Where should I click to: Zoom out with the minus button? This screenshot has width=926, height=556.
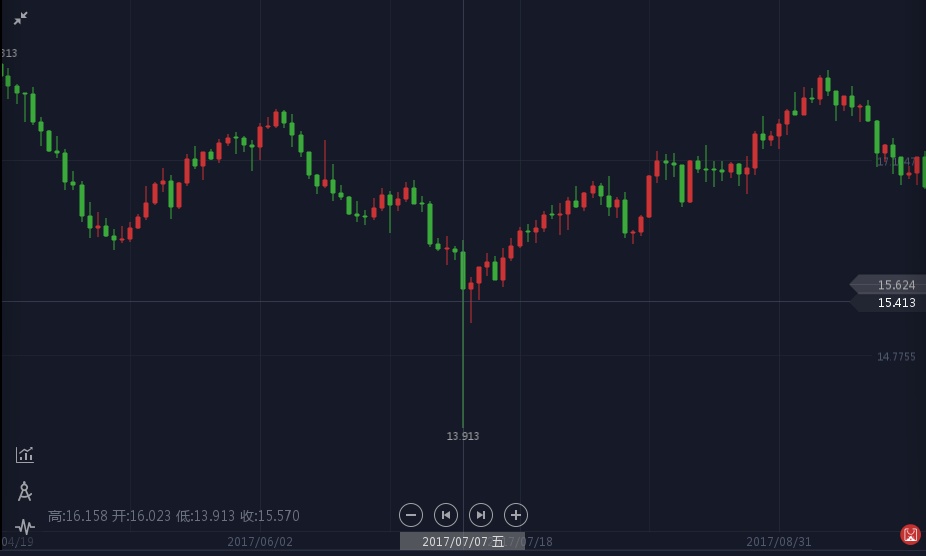point(411,515)
